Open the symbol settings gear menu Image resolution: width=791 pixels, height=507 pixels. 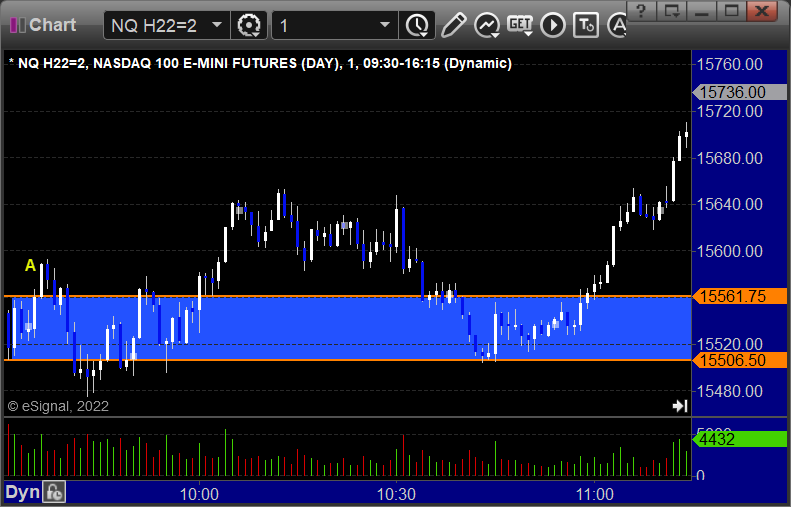[x=248, y=25]
